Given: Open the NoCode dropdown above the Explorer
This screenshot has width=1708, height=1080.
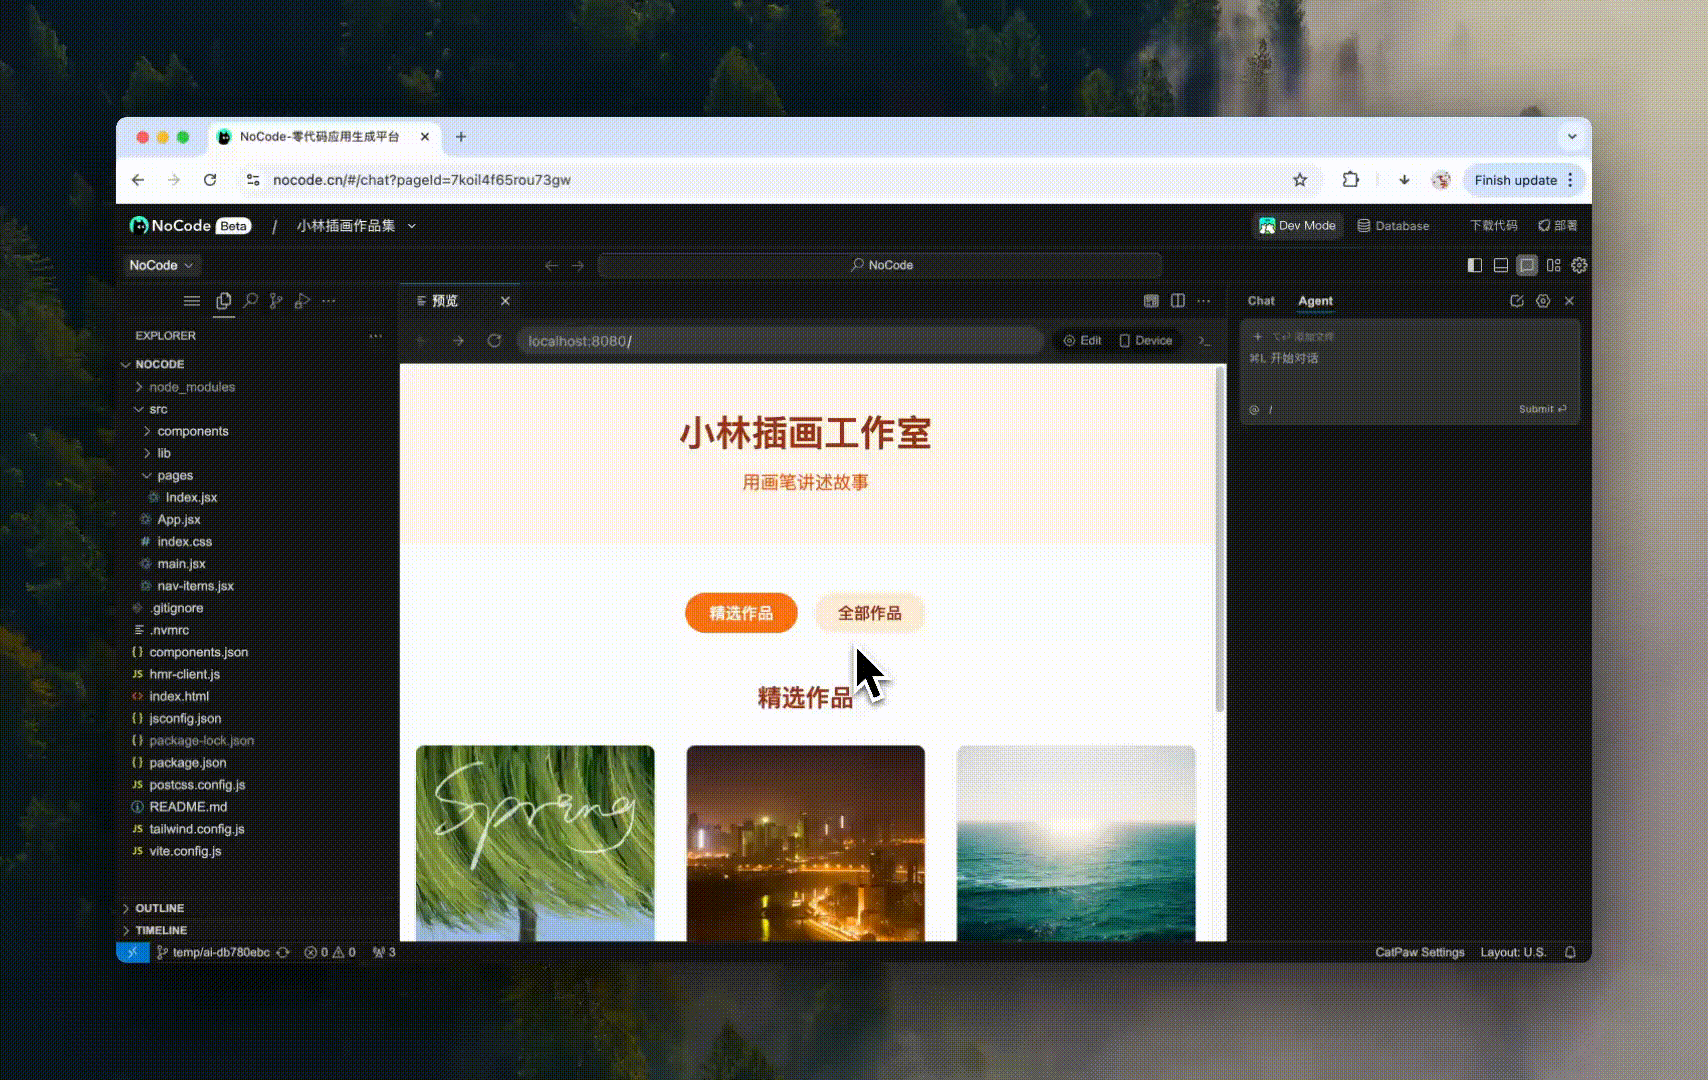Looking at the screenshot, I should [x=160, y=265].
